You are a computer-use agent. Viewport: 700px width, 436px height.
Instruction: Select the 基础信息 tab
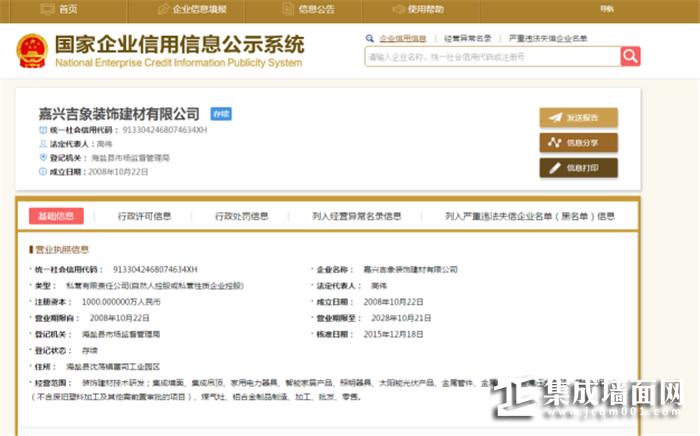coord(56,216)
